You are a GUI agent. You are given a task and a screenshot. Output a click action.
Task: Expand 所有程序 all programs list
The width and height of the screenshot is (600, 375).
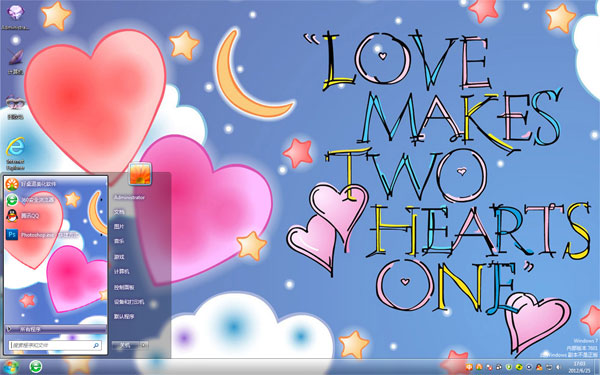point(56,329)
